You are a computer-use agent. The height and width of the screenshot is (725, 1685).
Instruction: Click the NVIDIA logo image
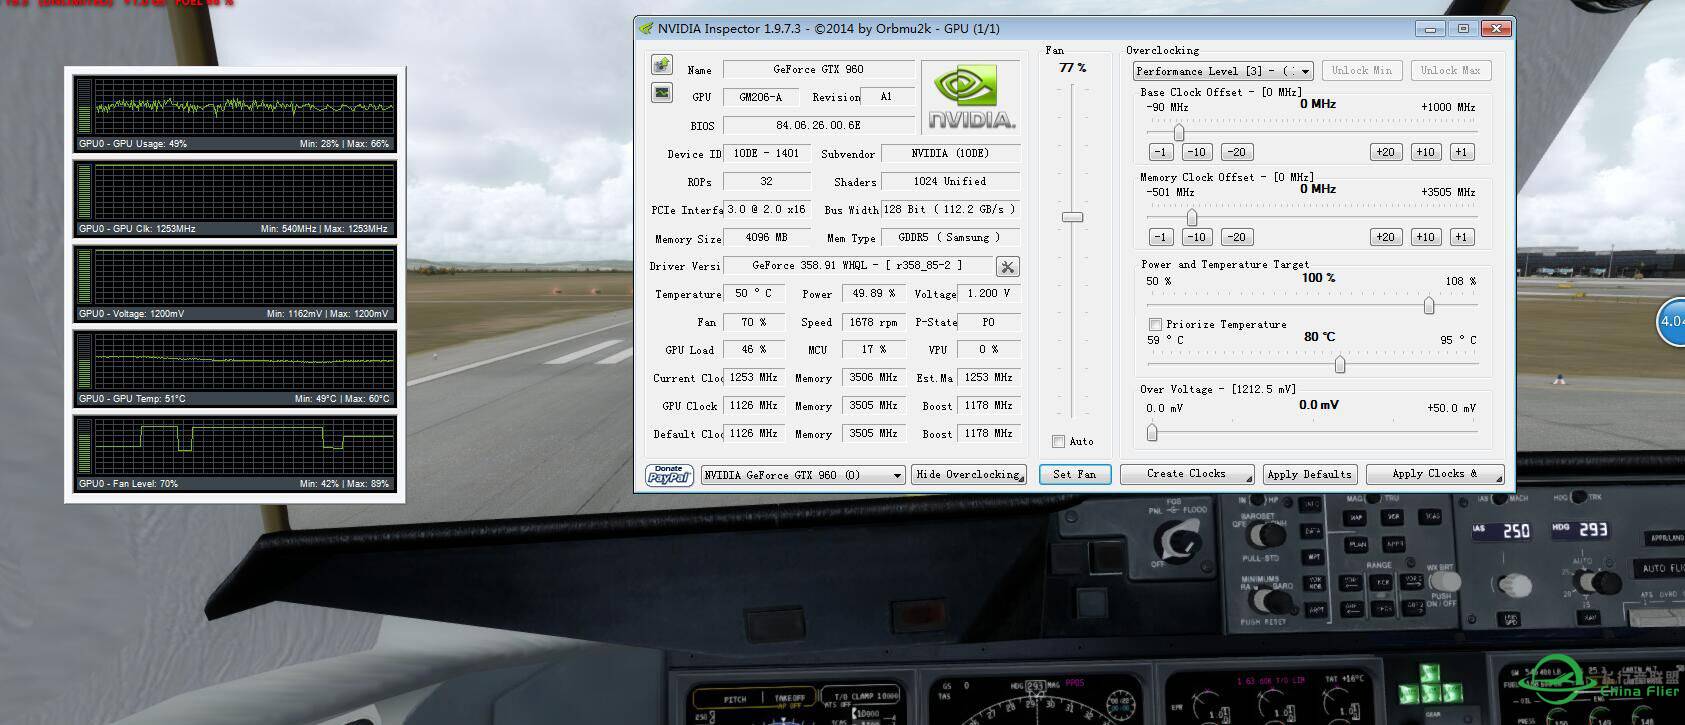click(970, 96)
